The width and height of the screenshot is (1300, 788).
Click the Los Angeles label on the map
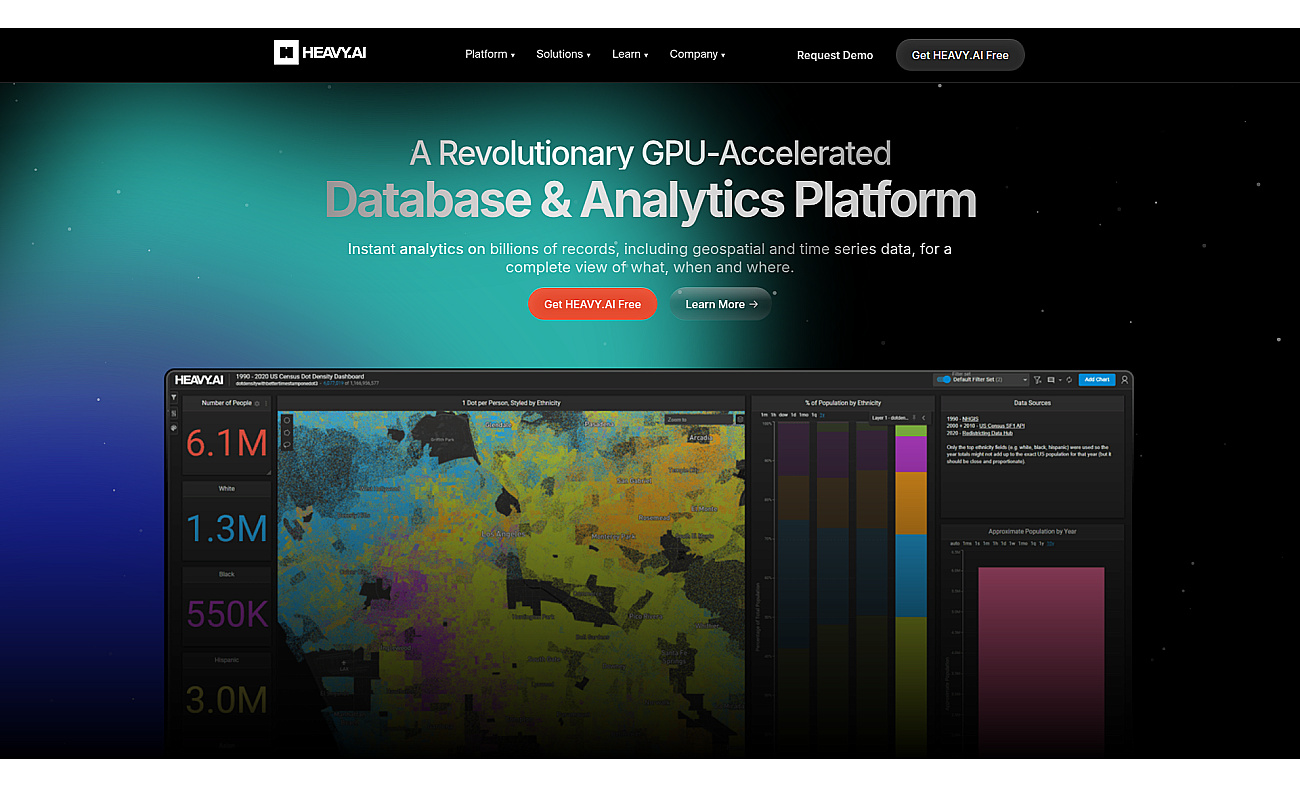pyautogui.click(x=502, y=534)
